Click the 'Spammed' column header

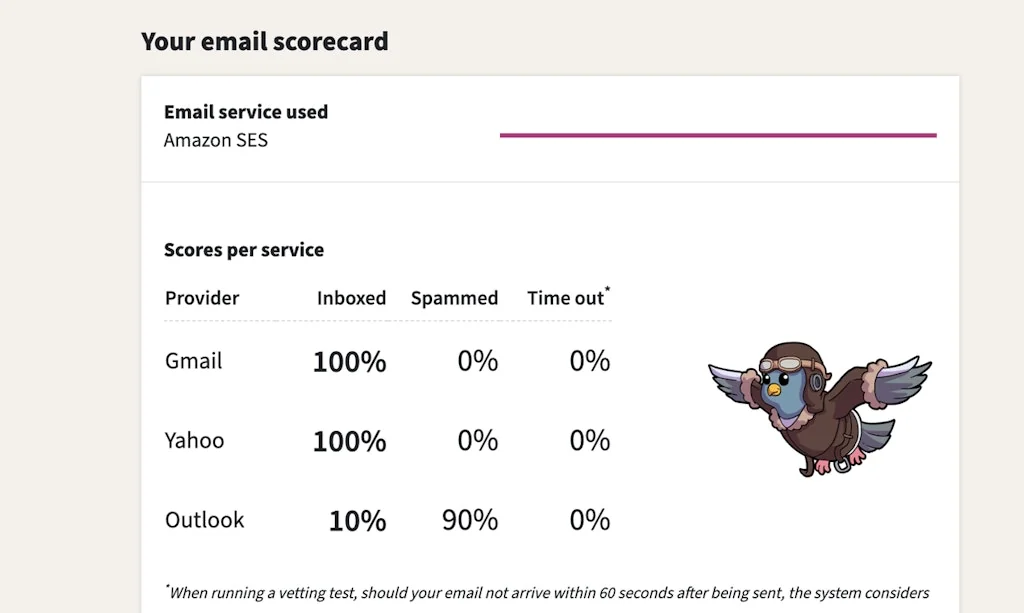coord(454,298)
